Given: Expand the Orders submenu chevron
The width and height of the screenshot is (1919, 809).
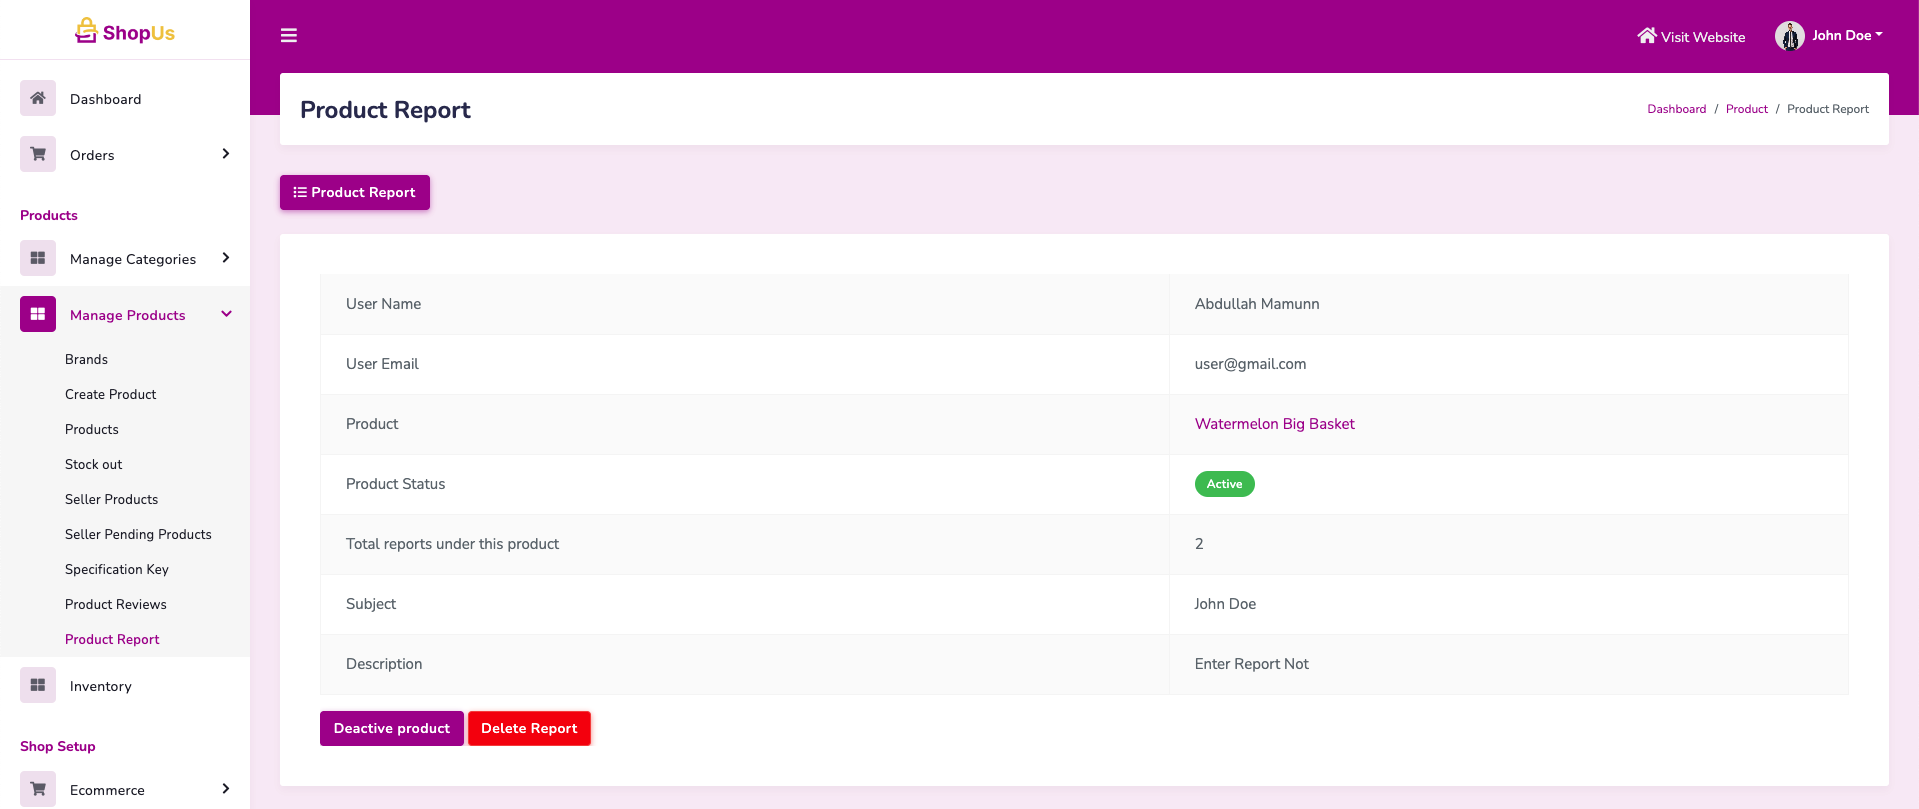Looking at the screenshot, I should coord(226,154).
